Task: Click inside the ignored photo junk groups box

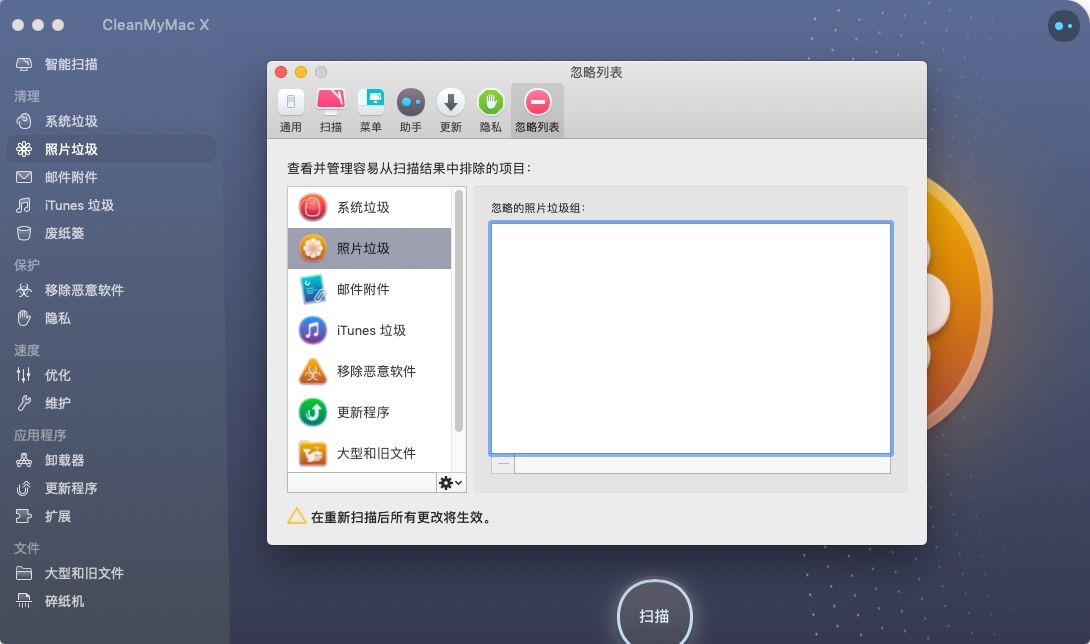Action: pos(690,339)
